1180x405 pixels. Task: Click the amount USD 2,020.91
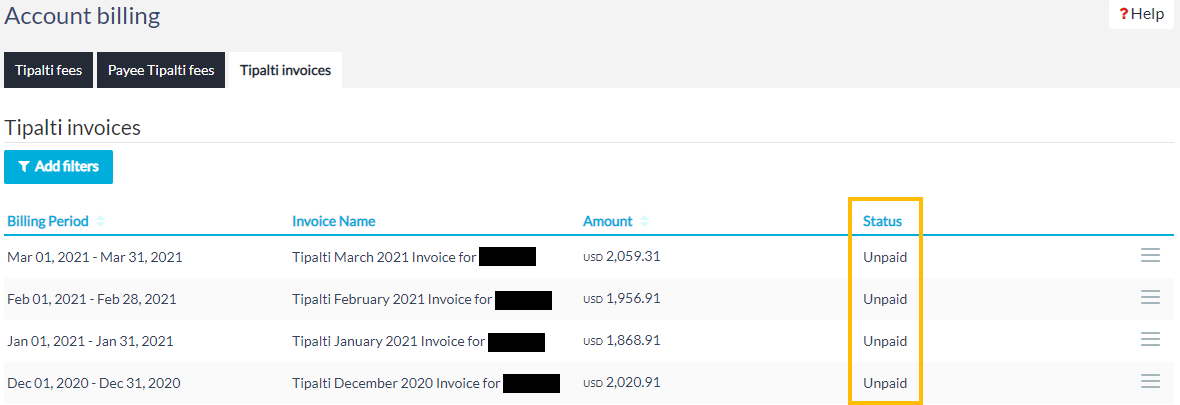[x=622, y=382]
